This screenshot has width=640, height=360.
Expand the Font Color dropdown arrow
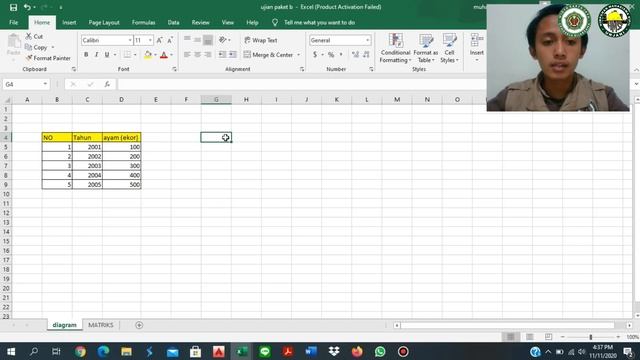tap(171, 55)
